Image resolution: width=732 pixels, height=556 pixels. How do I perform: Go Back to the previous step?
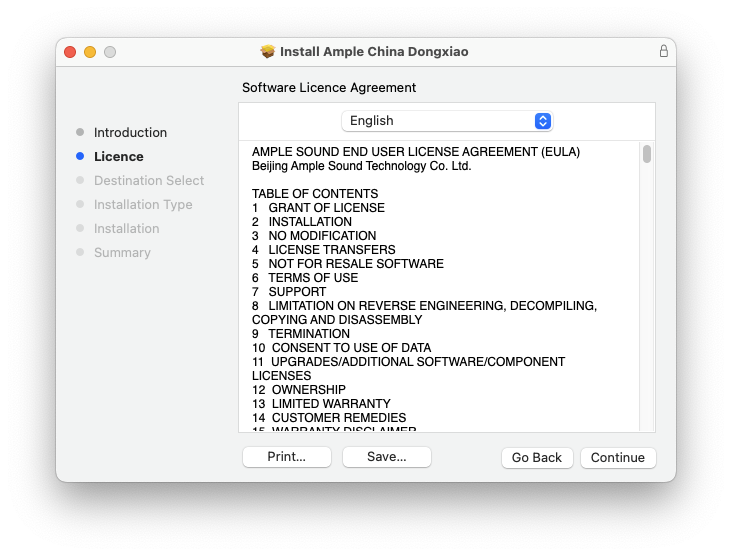click(x=537, y=457)
